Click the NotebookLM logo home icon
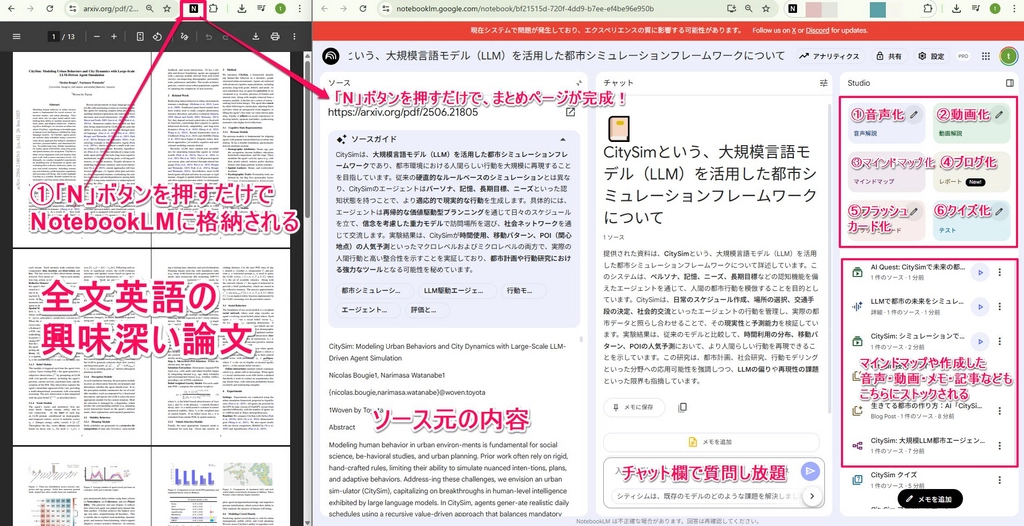Image resolution: width=1024 pixels, height=526 pixels. coord(332,56)
